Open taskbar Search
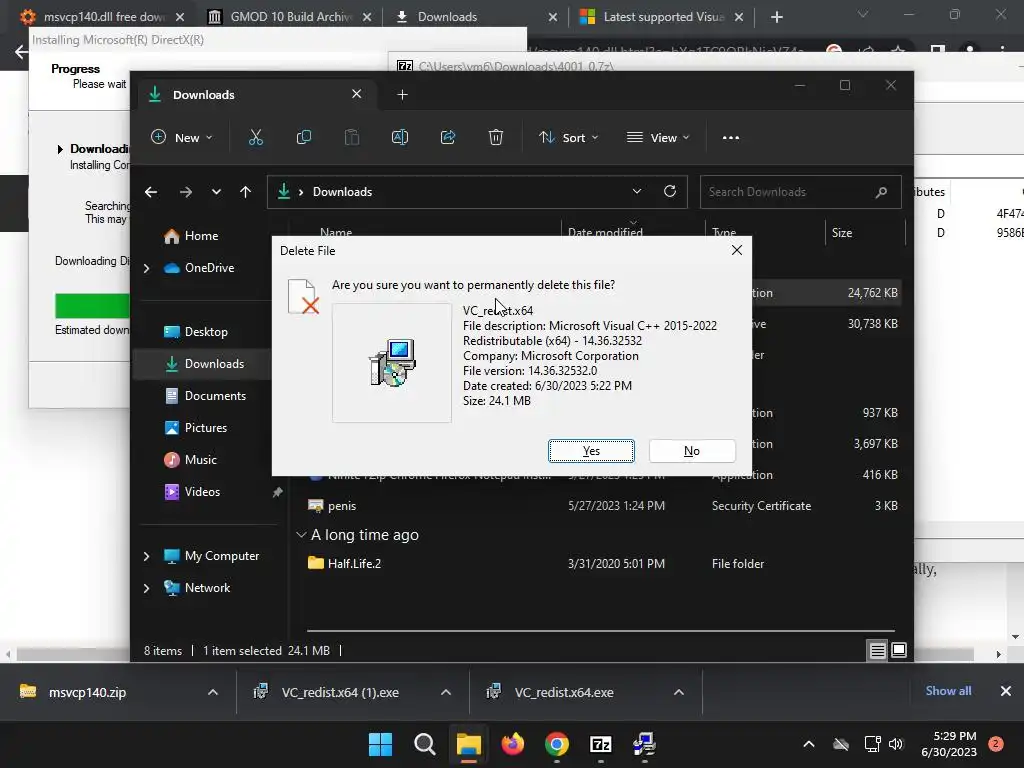This screenshot has height=768, width=1024. coord(424,744)
